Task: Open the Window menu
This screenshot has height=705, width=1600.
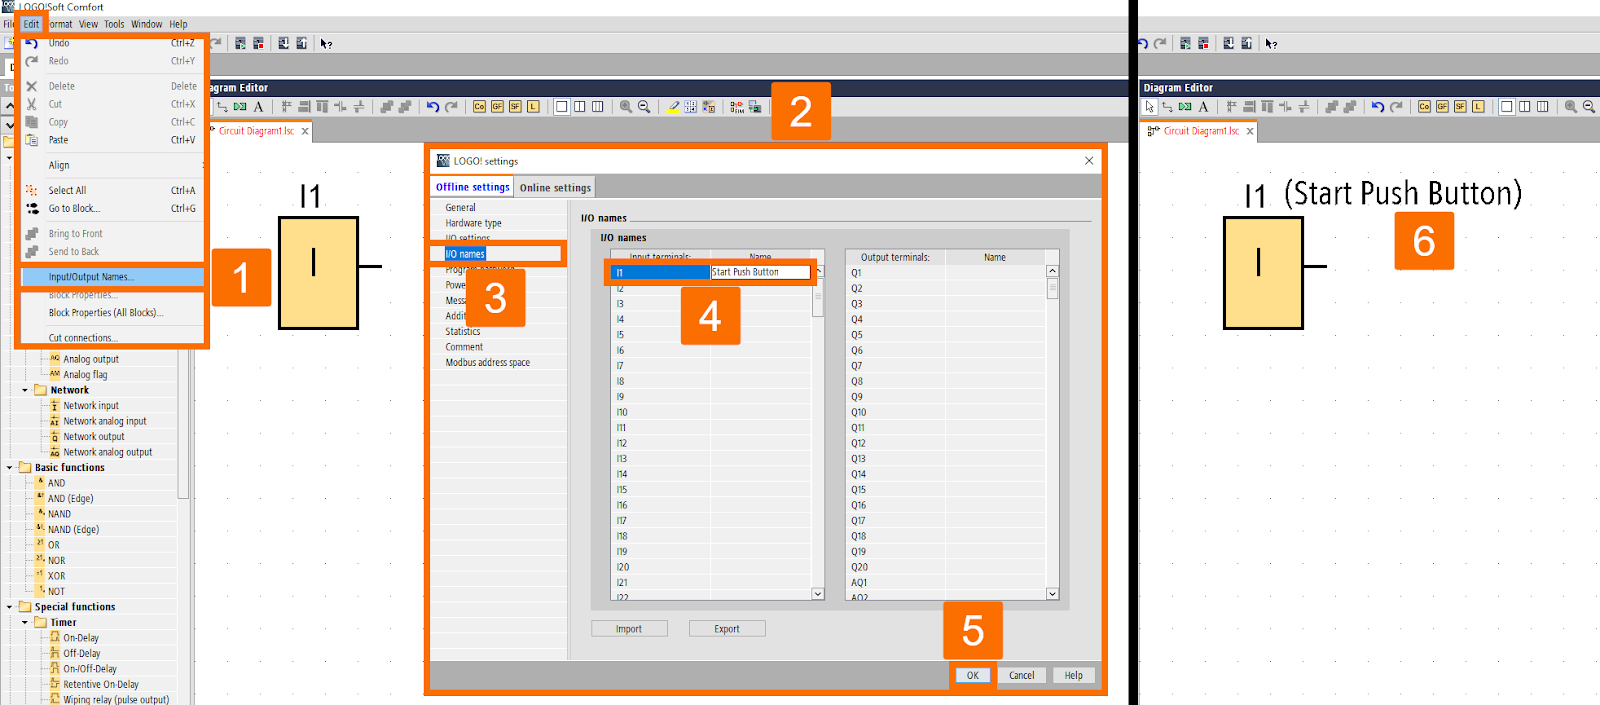Action: [146, 24]
